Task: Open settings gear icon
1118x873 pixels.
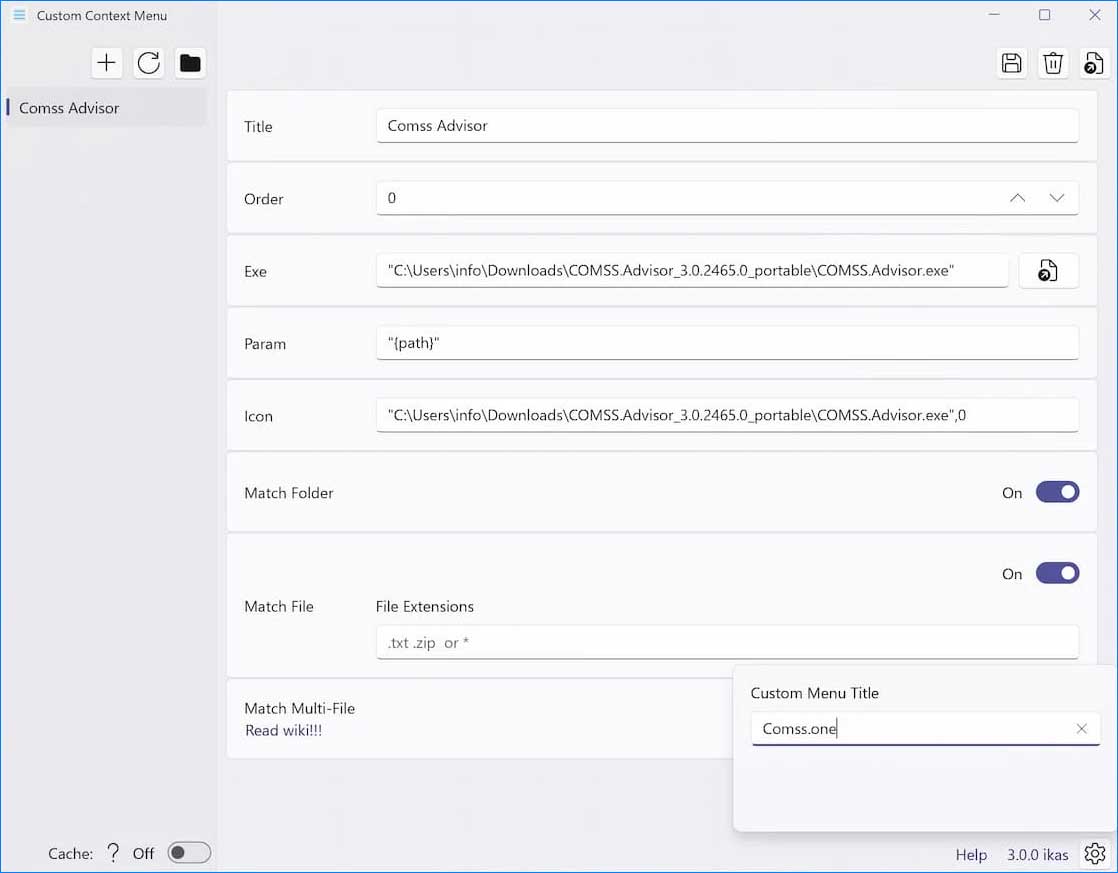Action: [1094, 853]
